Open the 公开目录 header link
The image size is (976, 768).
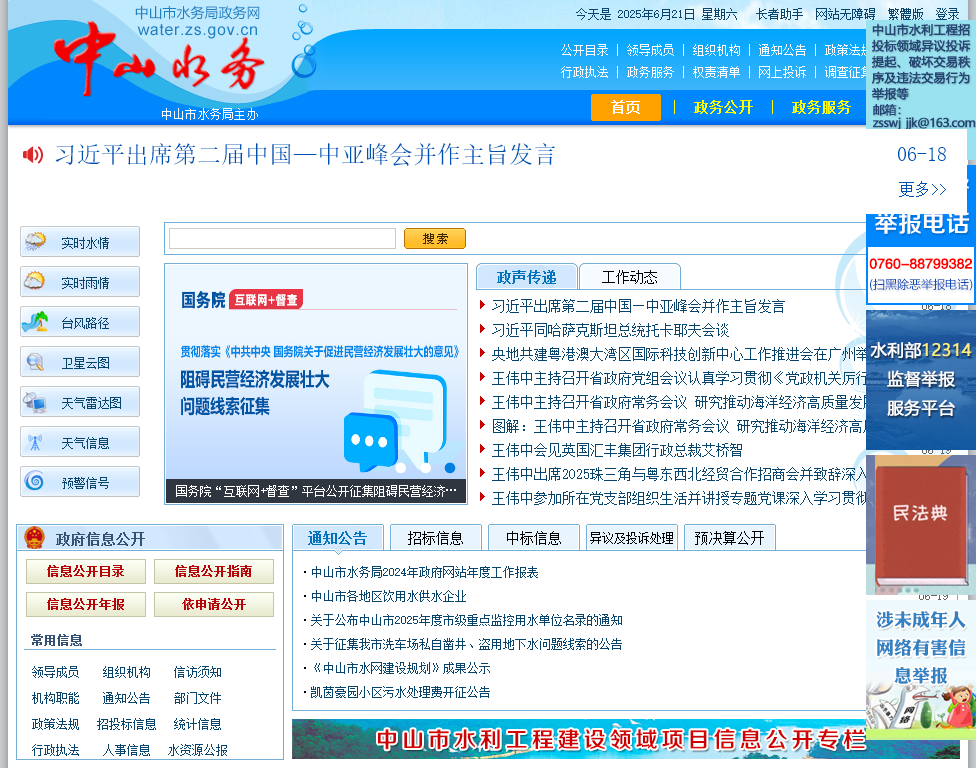pyautogui.click(x=584, y=50)
